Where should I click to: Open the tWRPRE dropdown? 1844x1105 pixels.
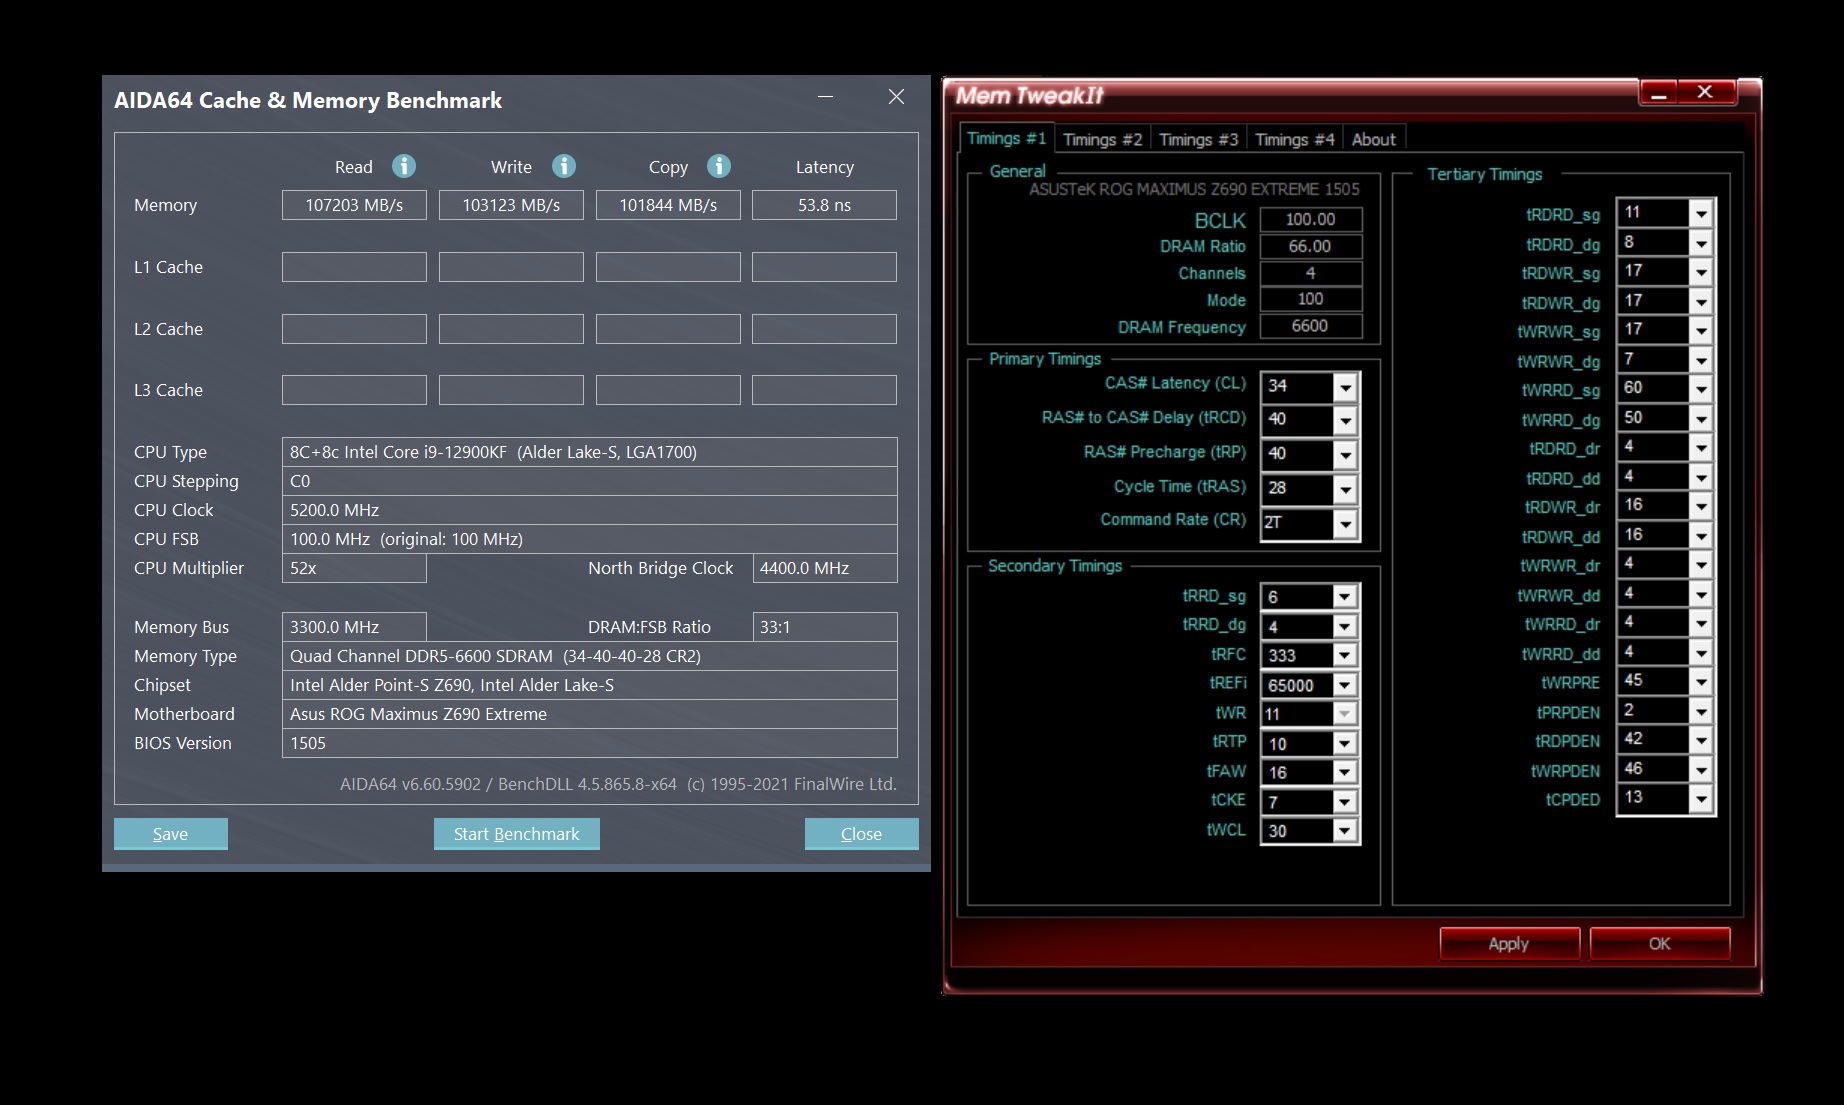click(x=1701, y=681)
